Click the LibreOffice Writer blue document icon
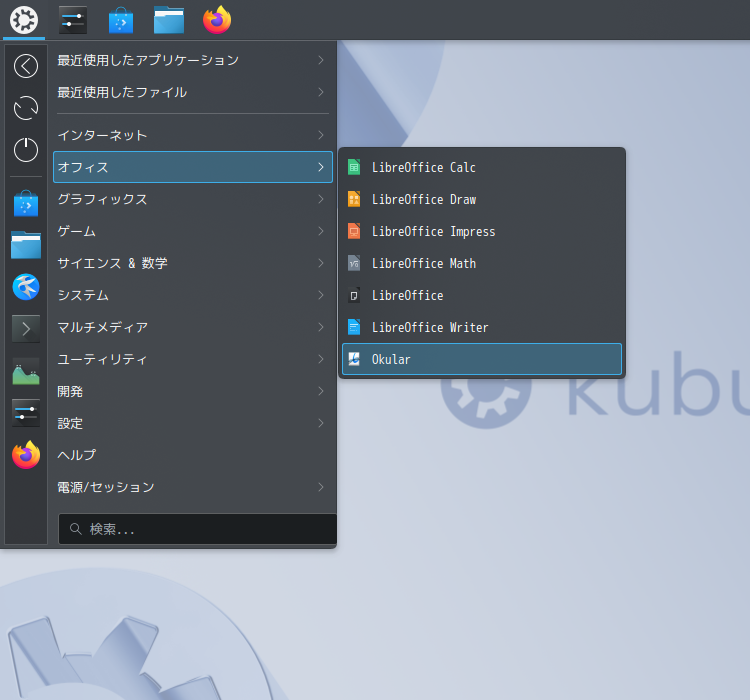This screenshot has height=700, width=750. (x=354, y=328)
